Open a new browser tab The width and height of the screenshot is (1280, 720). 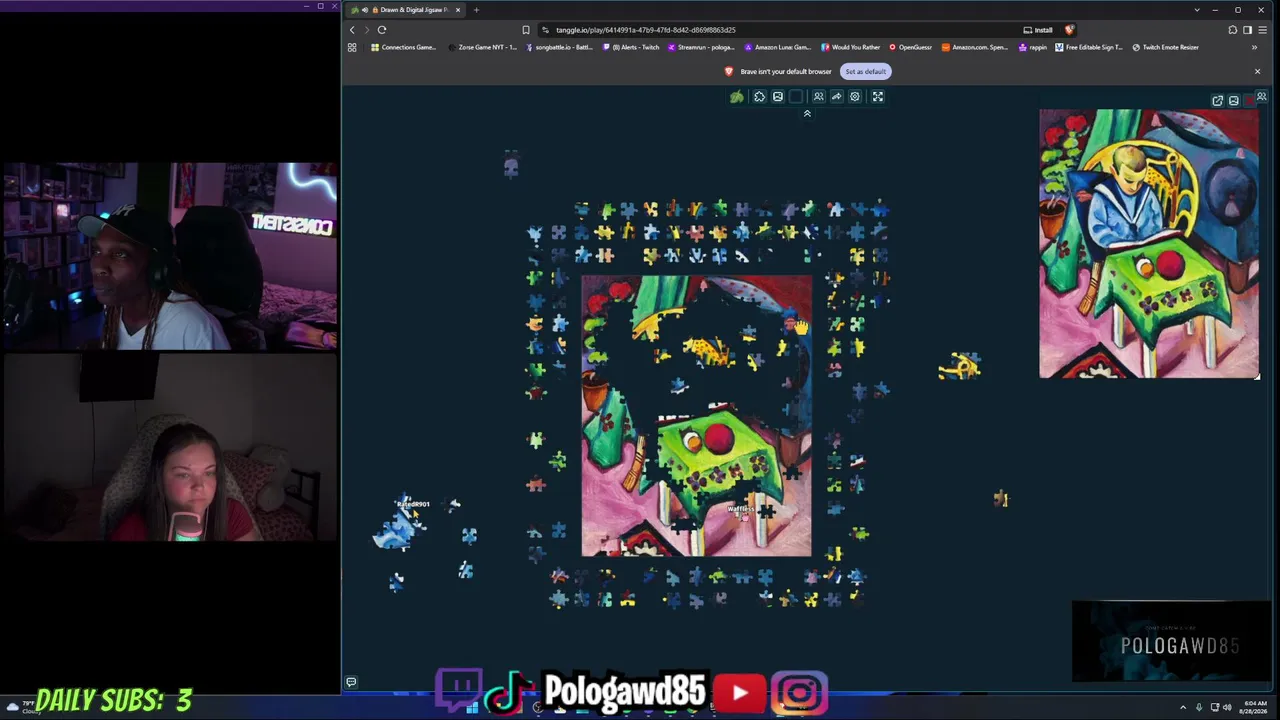coord(476,10)
